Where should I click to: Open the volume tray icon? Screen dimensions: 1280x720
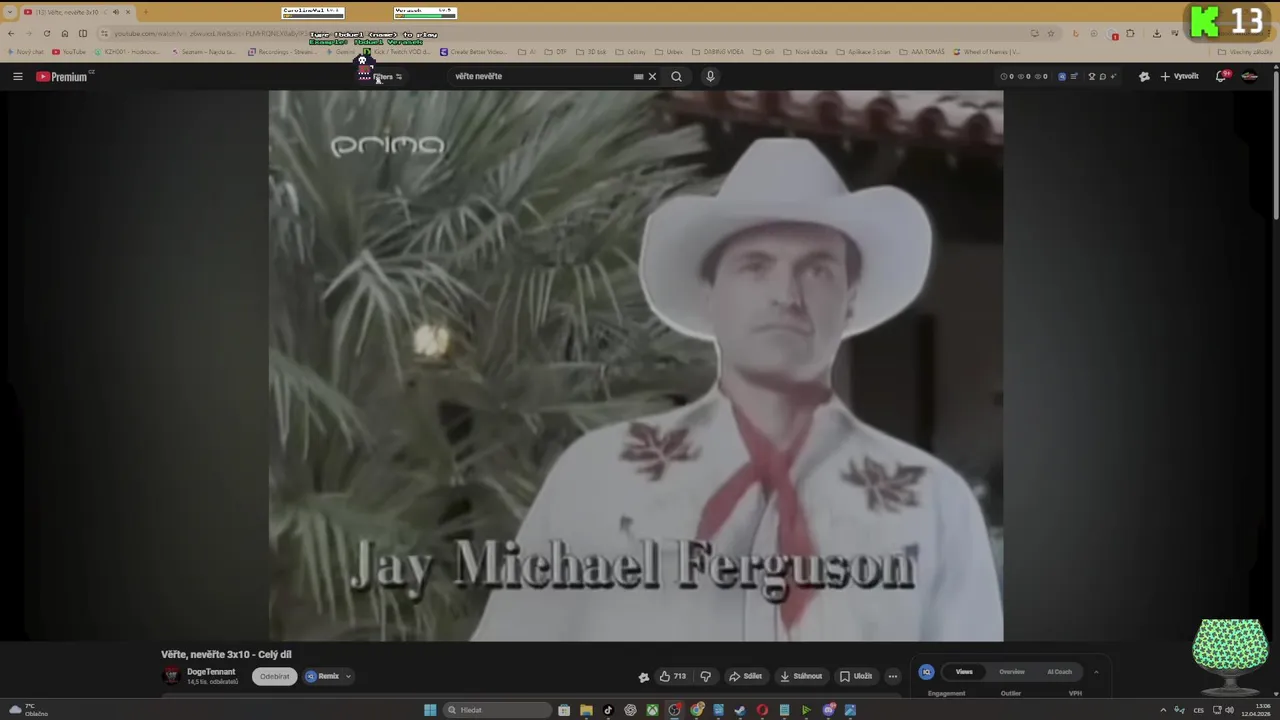click(x=1229, y=710)
